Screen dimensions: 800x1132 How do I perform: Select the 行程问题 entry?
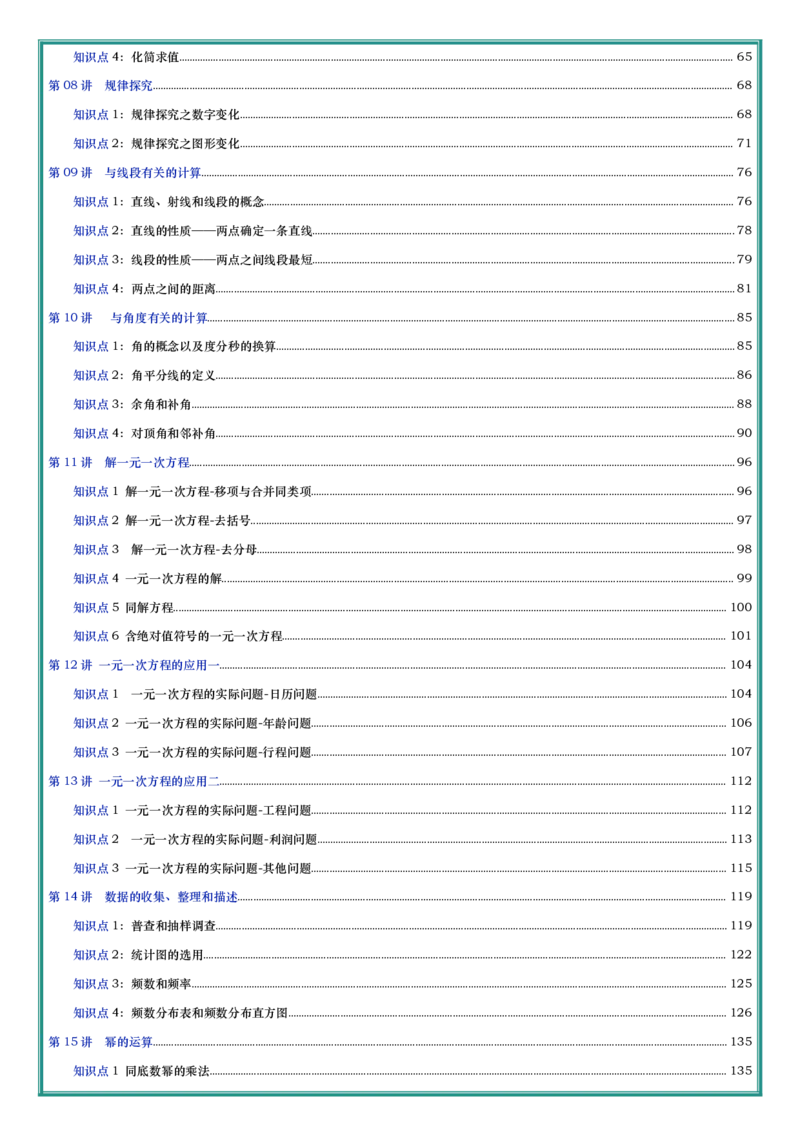coord(412,752)
